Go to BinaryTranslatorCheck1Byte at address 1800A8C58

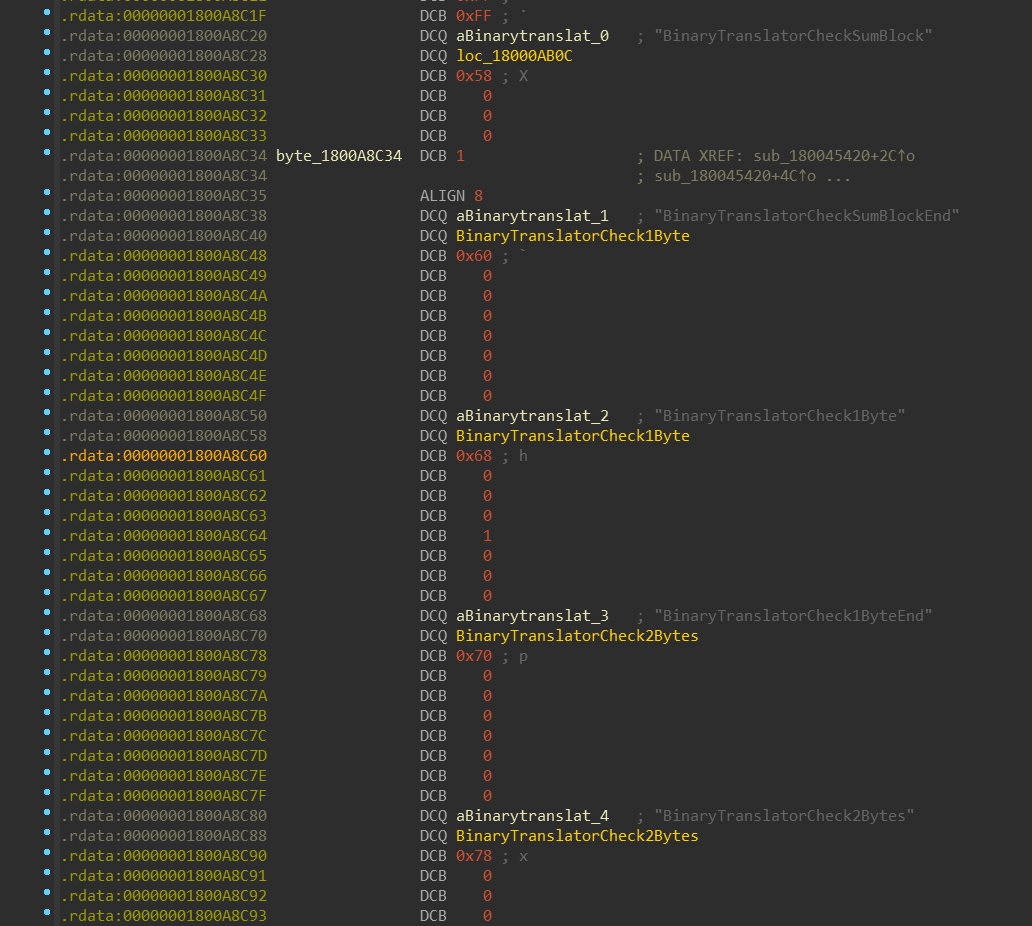pos(573,436)
